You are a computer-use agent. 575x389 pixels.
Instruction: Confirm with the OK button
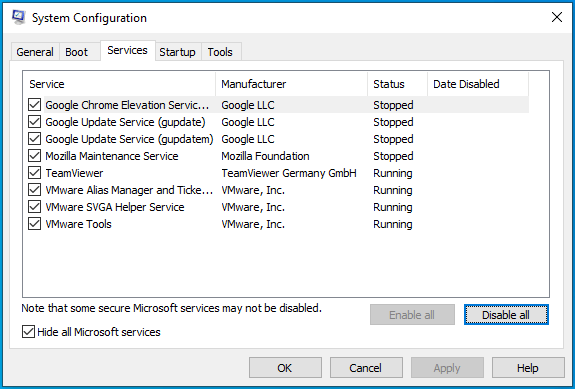[285, 368]
